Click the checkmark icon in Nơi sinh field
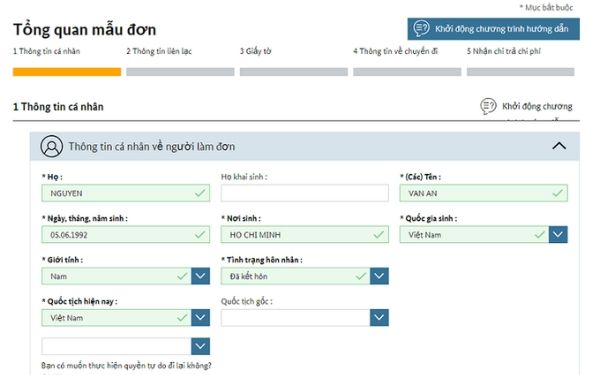Image resolution: width=600 pixels, height=375 pixels. pos(379,234)
